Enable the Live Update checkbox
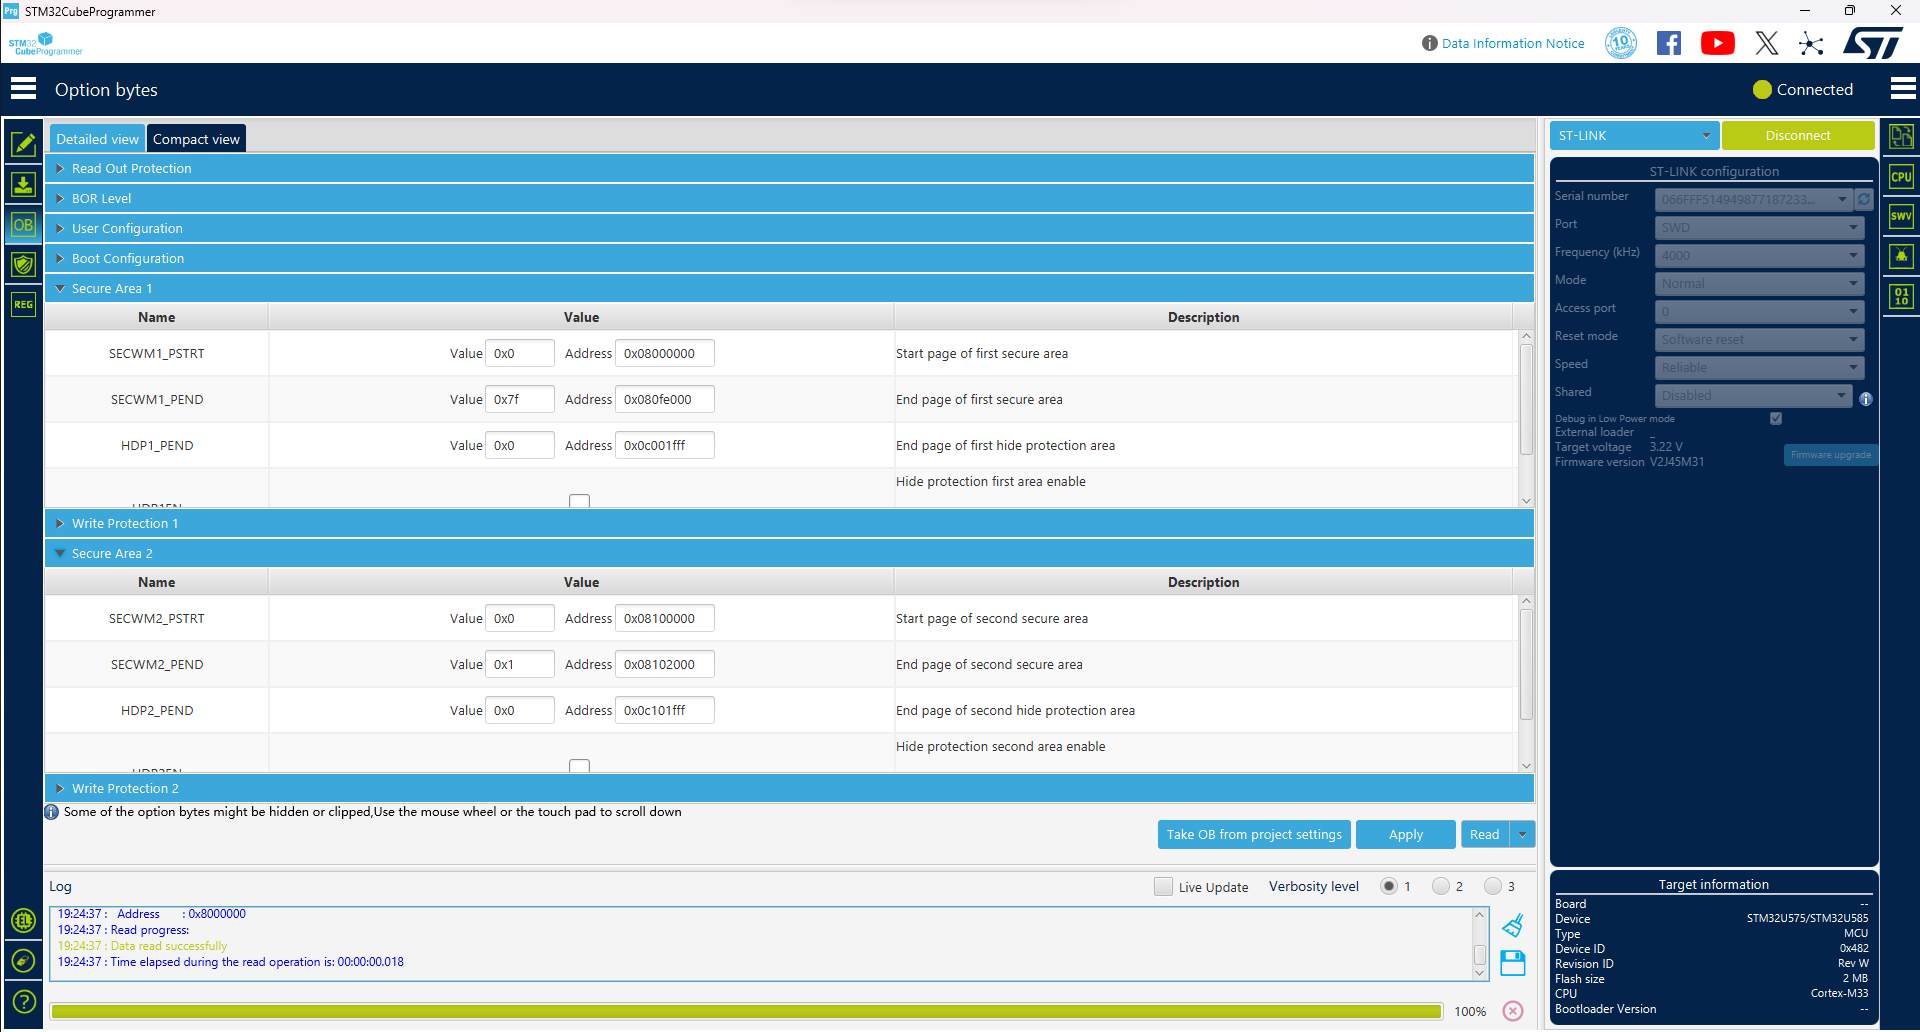Image resolution: width=1920 pixels, height=1032 pixels. click(x=1163, y=886)
